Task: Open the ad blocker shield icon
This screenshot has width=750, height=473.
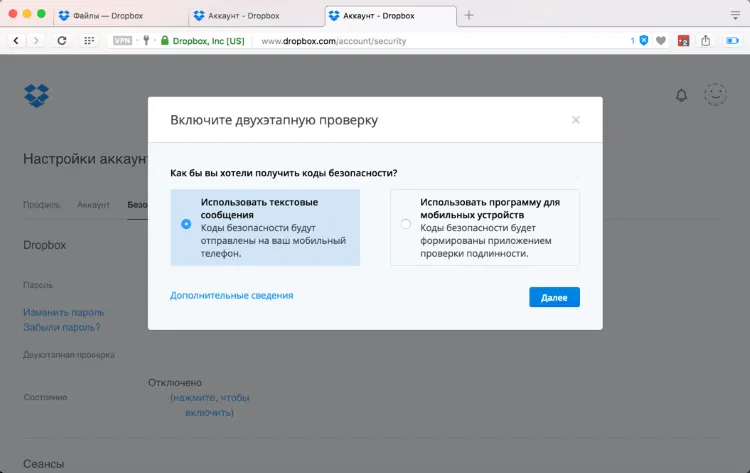Action: pos(644,41)
